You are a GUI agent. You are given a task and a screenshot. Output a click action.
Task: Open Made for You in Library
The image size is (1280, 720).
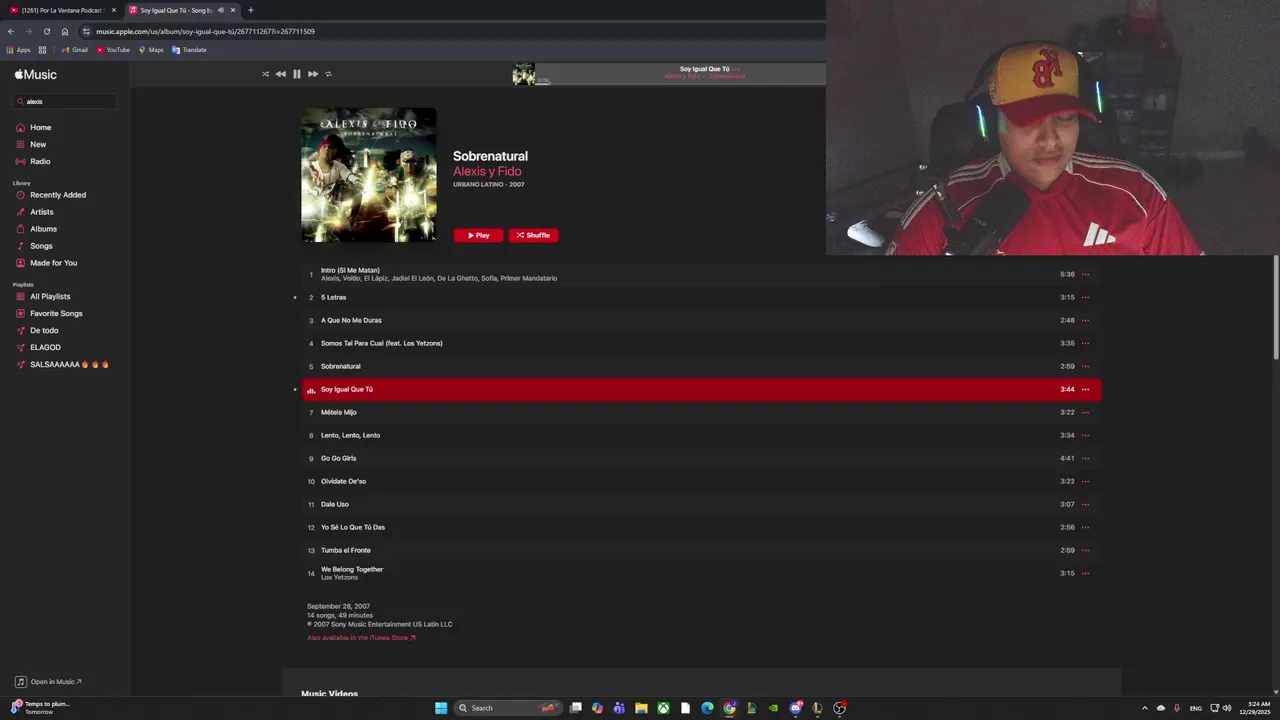pyautogui.click(x=46, y=263)
